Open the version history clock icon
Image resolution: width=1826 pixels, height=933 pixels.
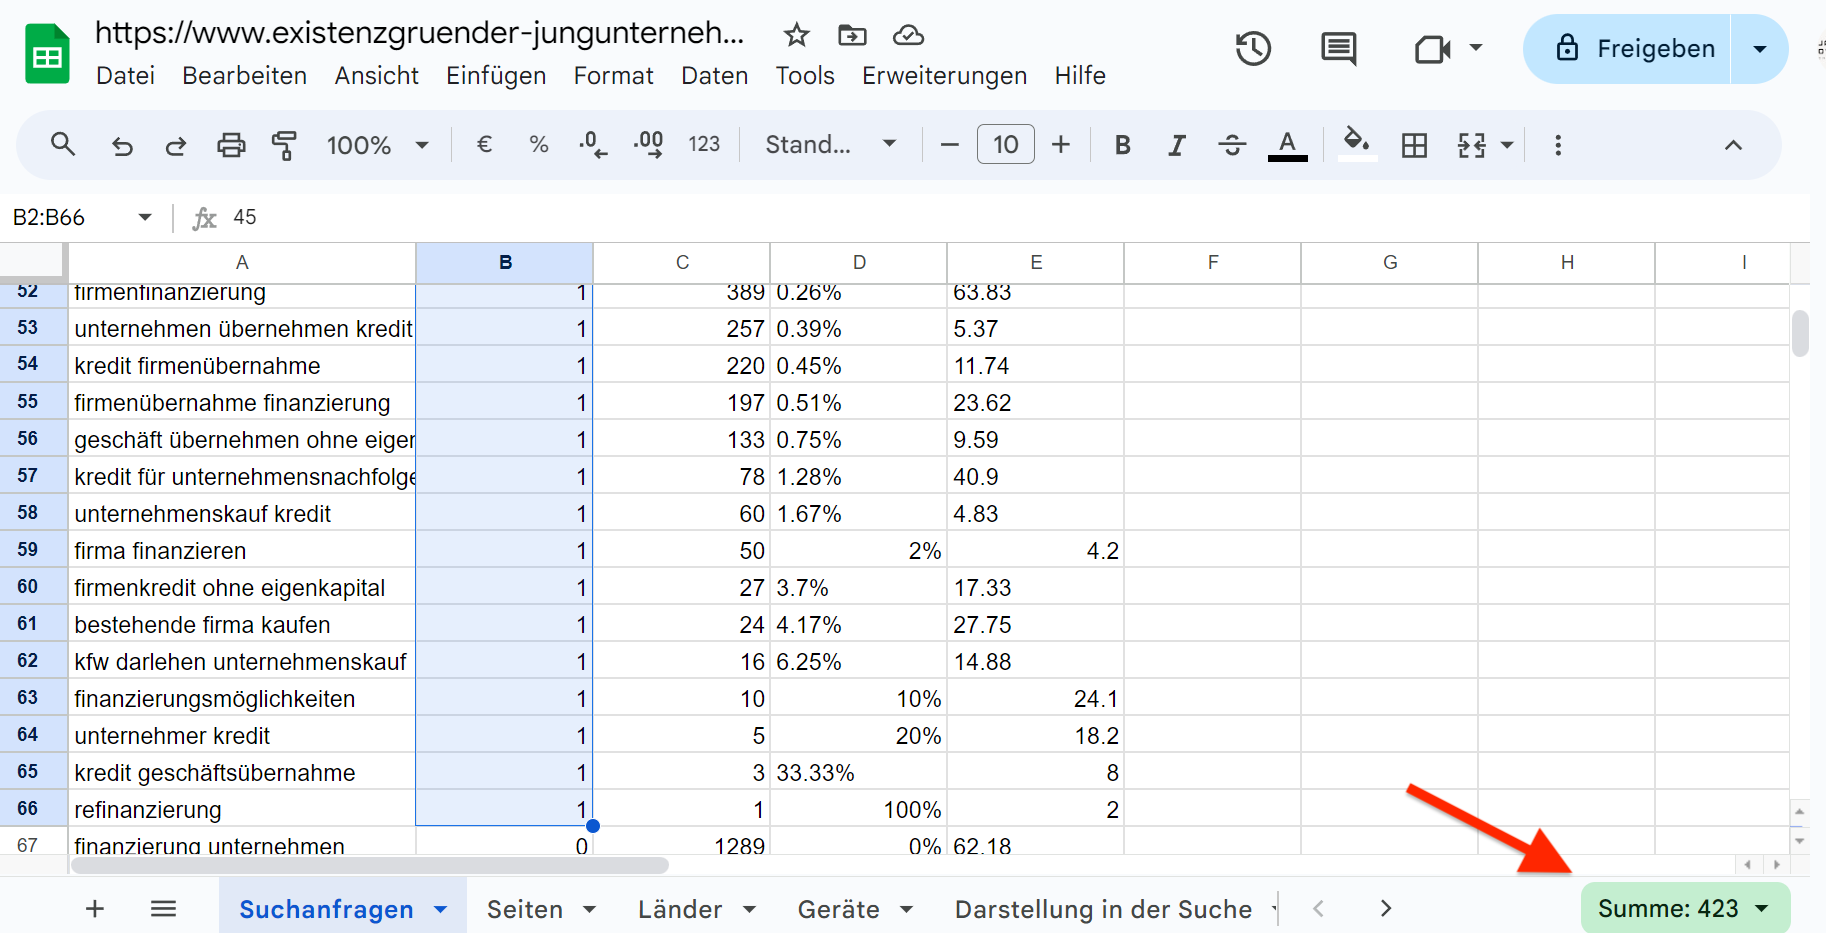(1253, 49)
